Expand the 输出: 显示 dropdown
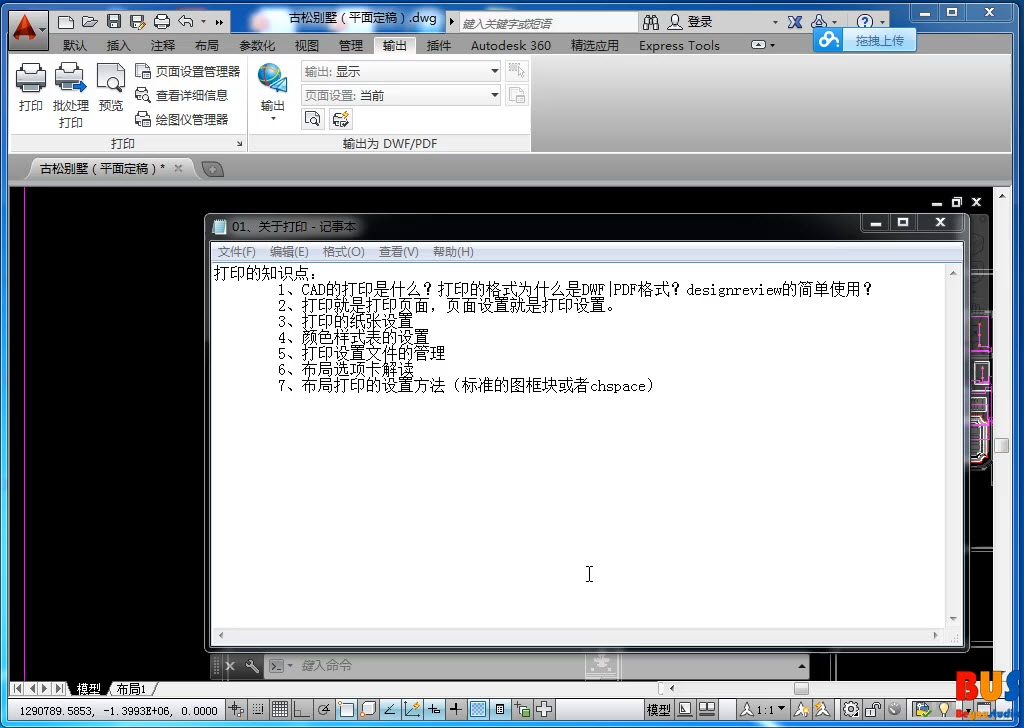The image size is (1024, 728). click(x=494, y=71)
